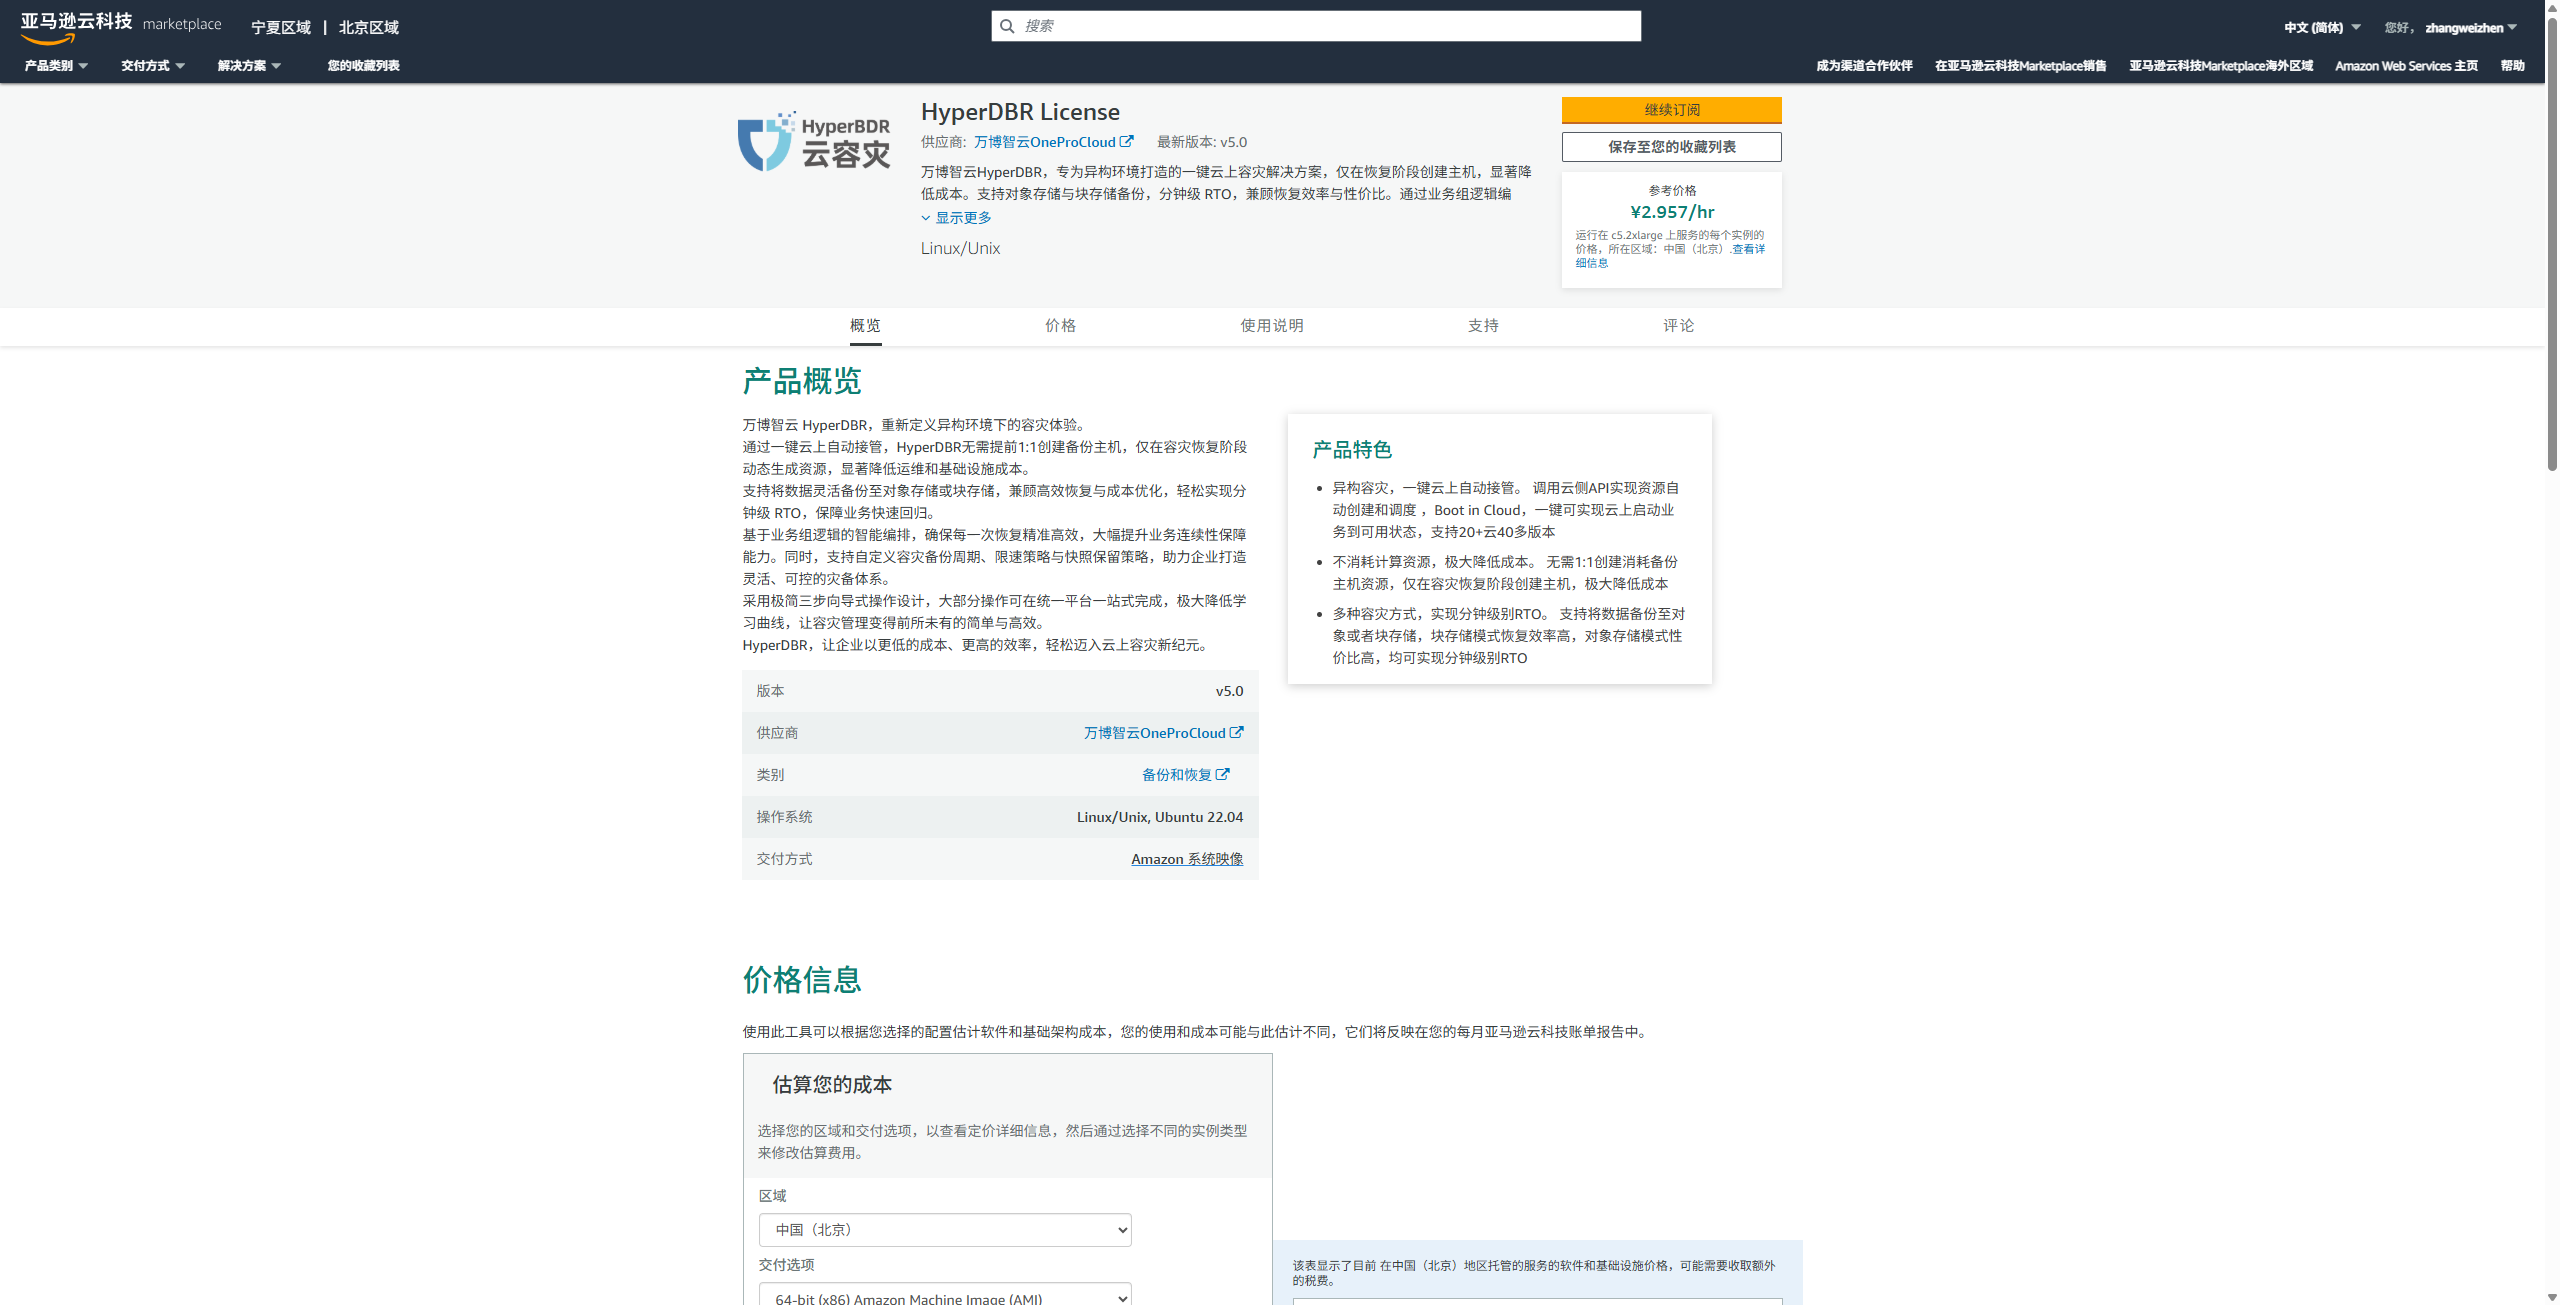Switch to the 价格 tab
The height and width of the screenshot is (1305, 2560).
(x=1060, y=325)
